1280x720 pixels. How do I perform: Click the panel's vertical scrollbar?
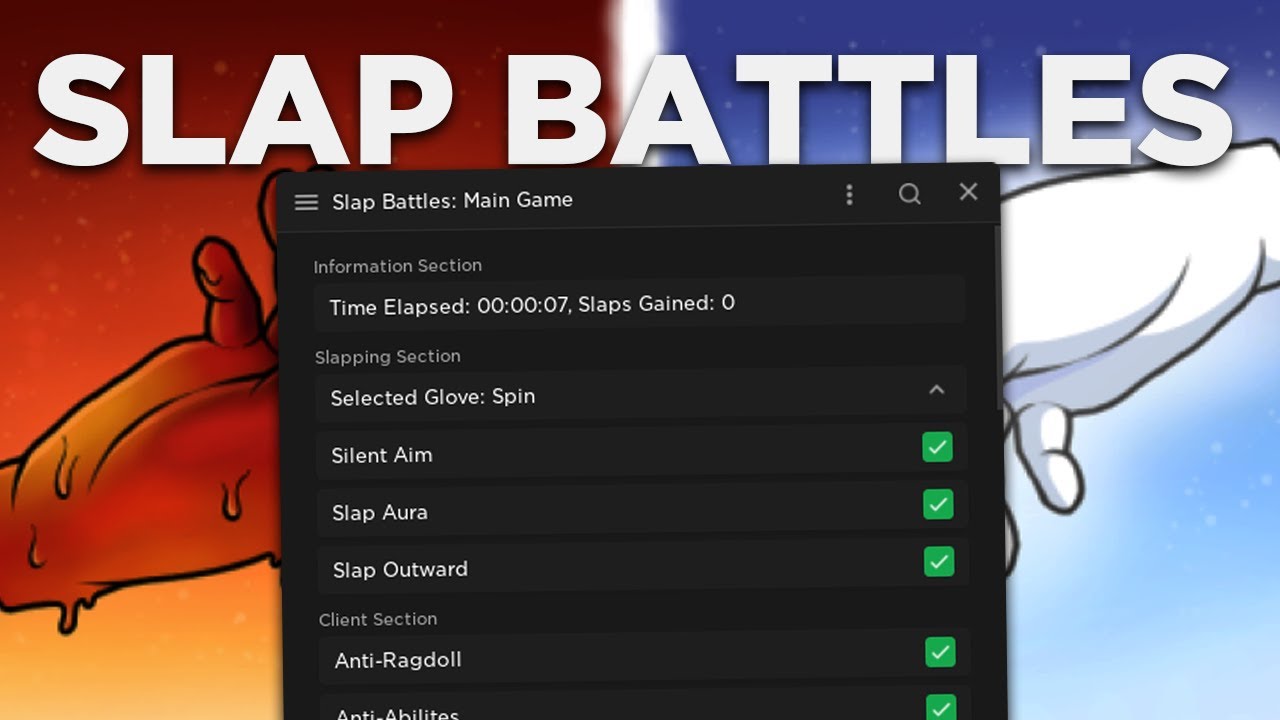[996, 318]
